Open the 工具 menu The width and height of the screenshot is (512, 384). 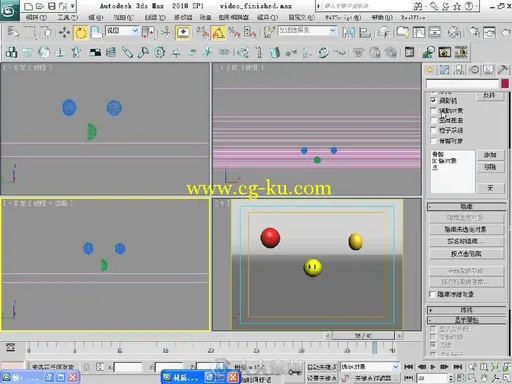[x=68, y=17]
